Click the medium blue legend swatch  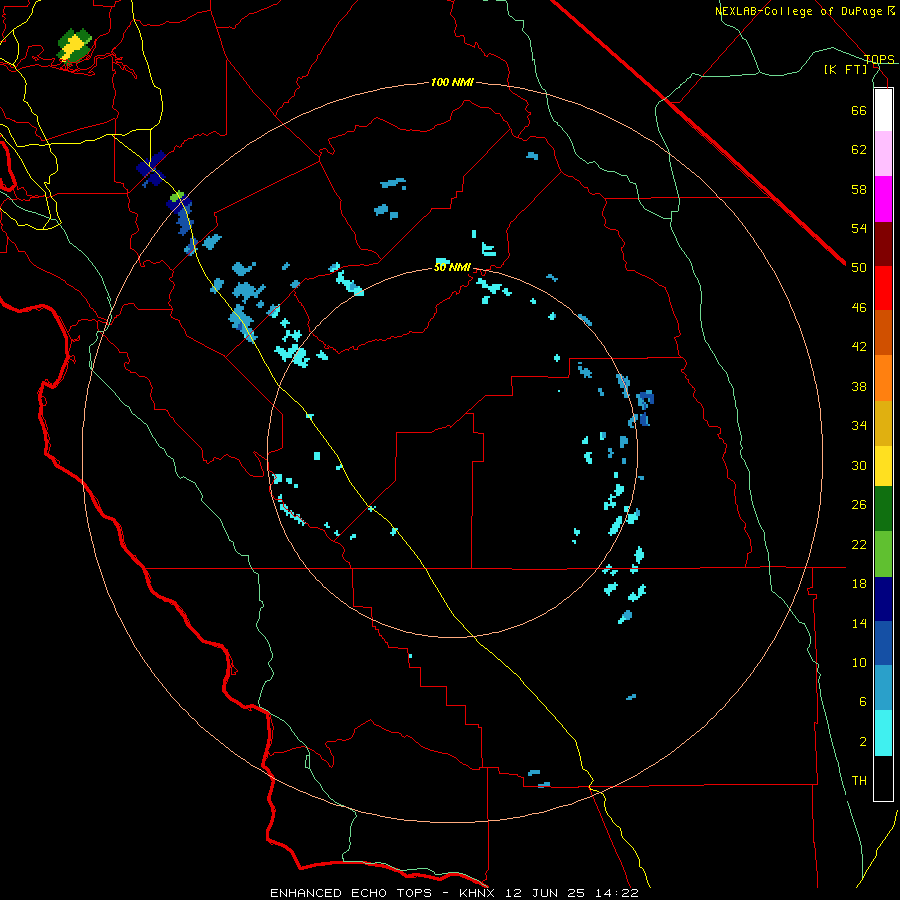point(883,643)
